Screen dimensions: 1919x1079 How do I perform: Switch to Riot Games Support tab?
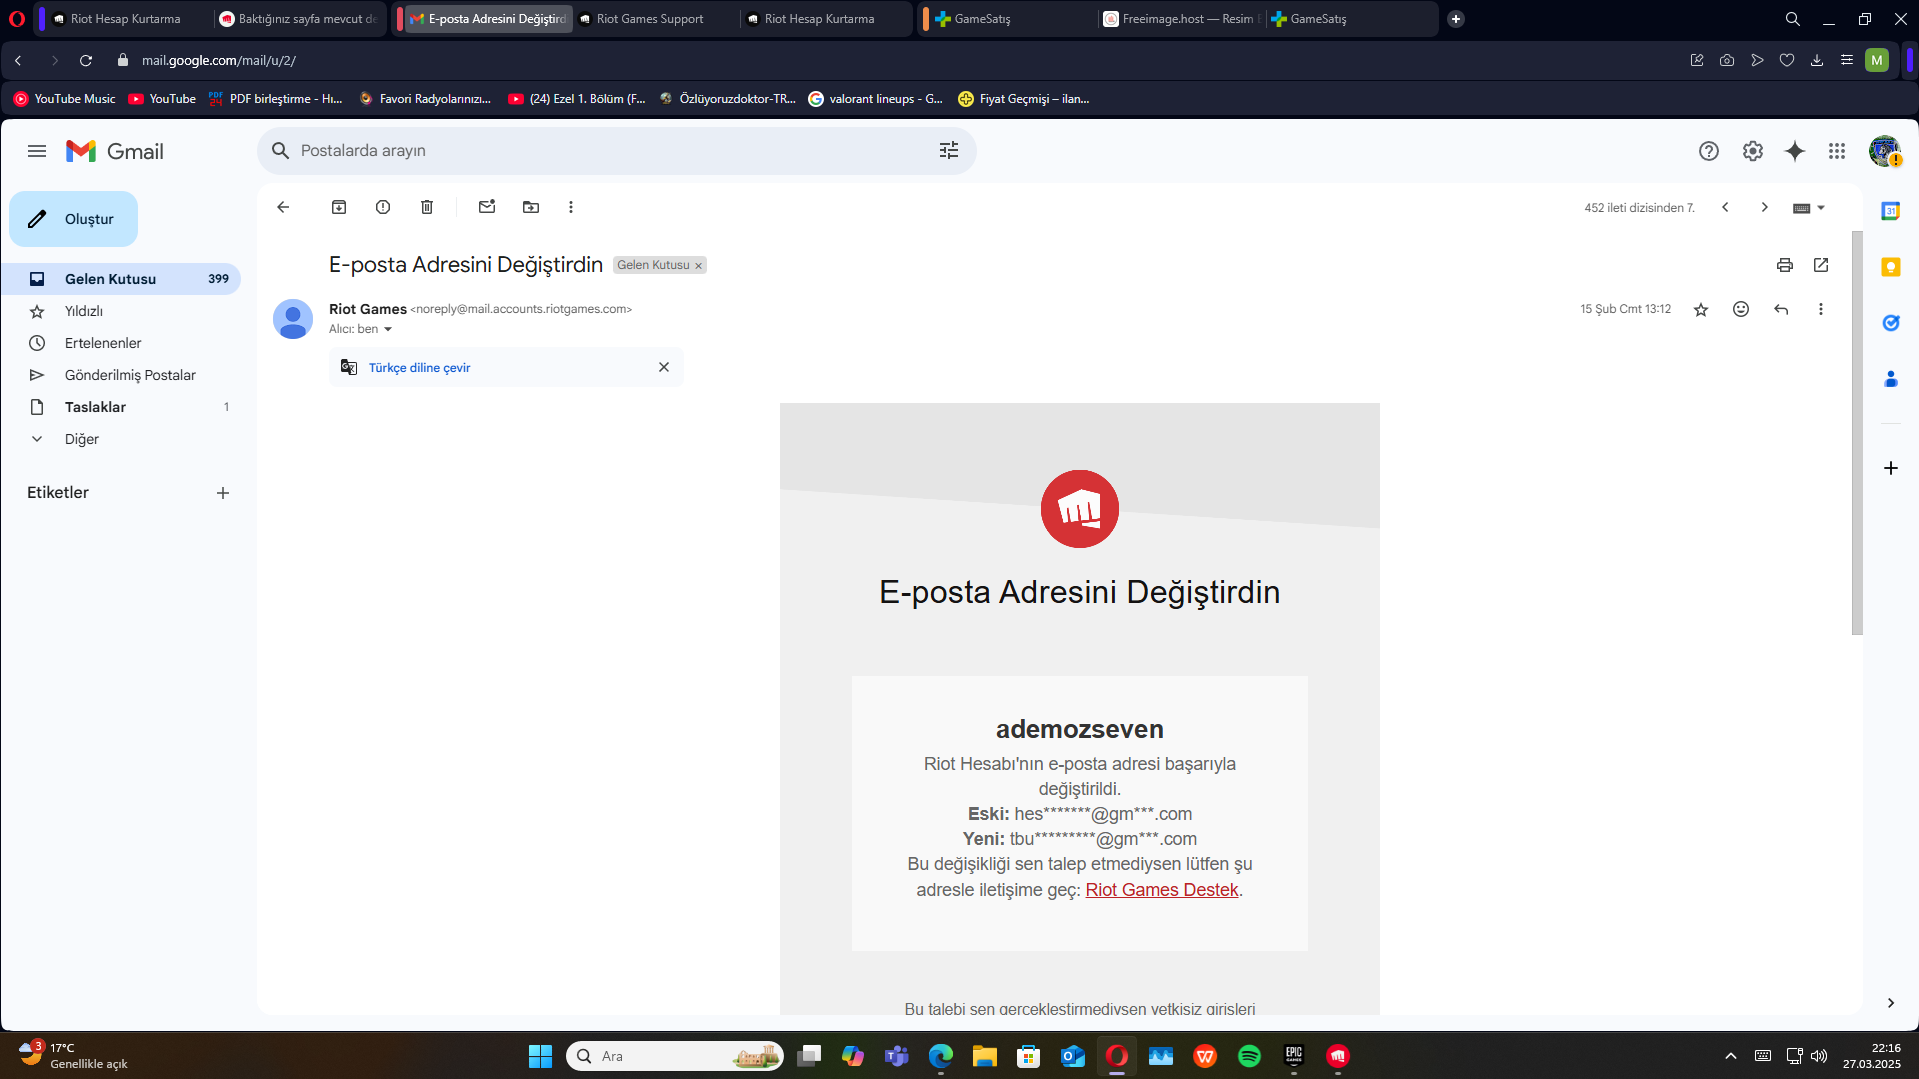(657, 19)
